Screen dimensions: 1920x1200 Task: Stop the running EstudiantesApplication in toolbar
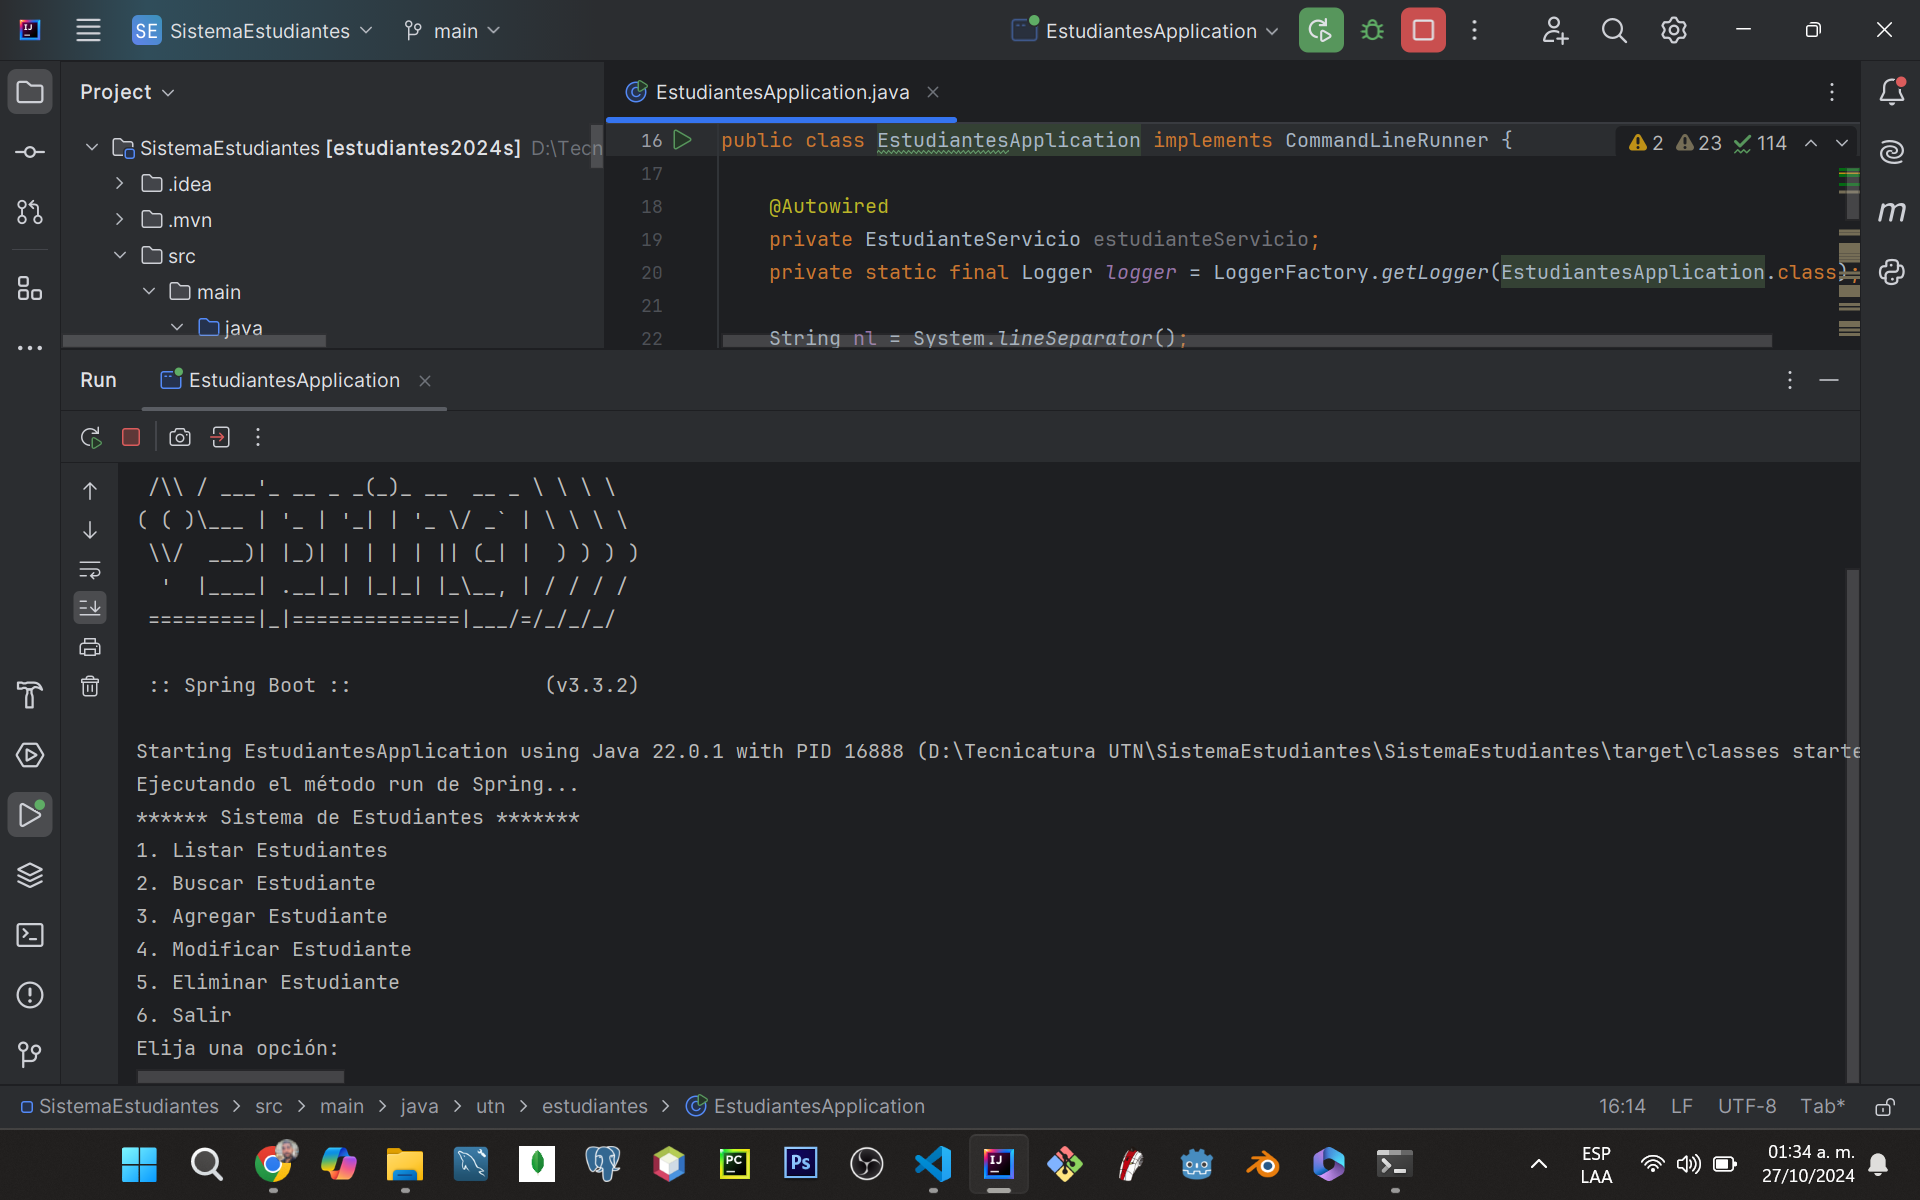1423,30
